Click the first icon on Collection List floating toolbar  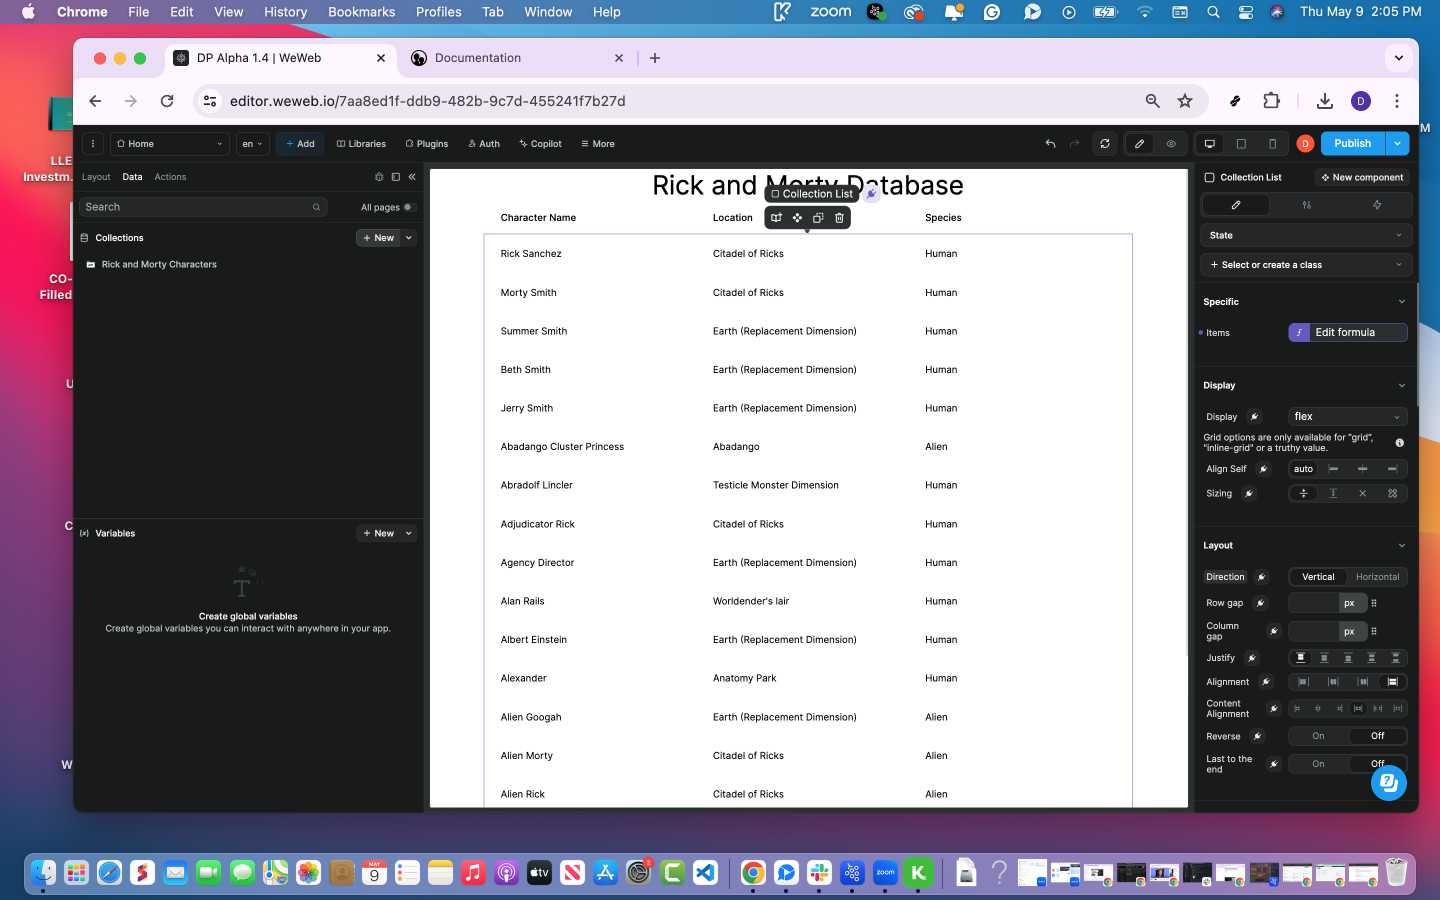pyautogui.click(x=776, y=217)
